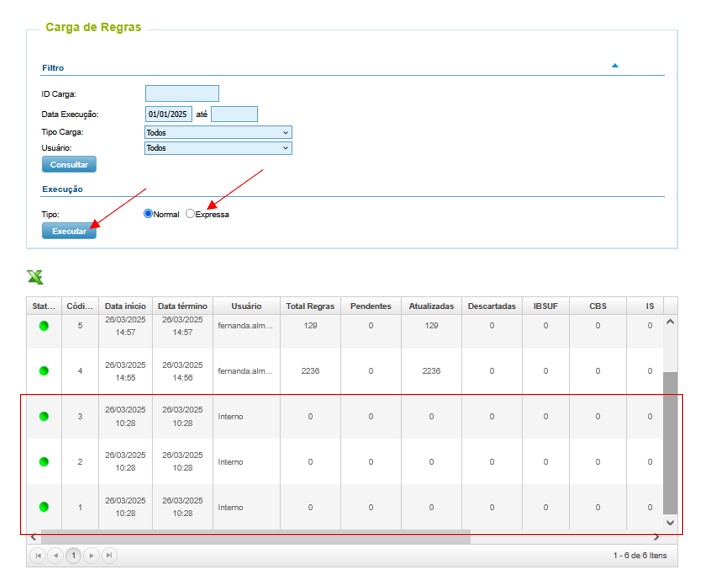Image resolution: width=711 pixels, height=577 pixels.
Task: Collapse the Filtro section using the triangle arrow
Action: pos(615,66)
